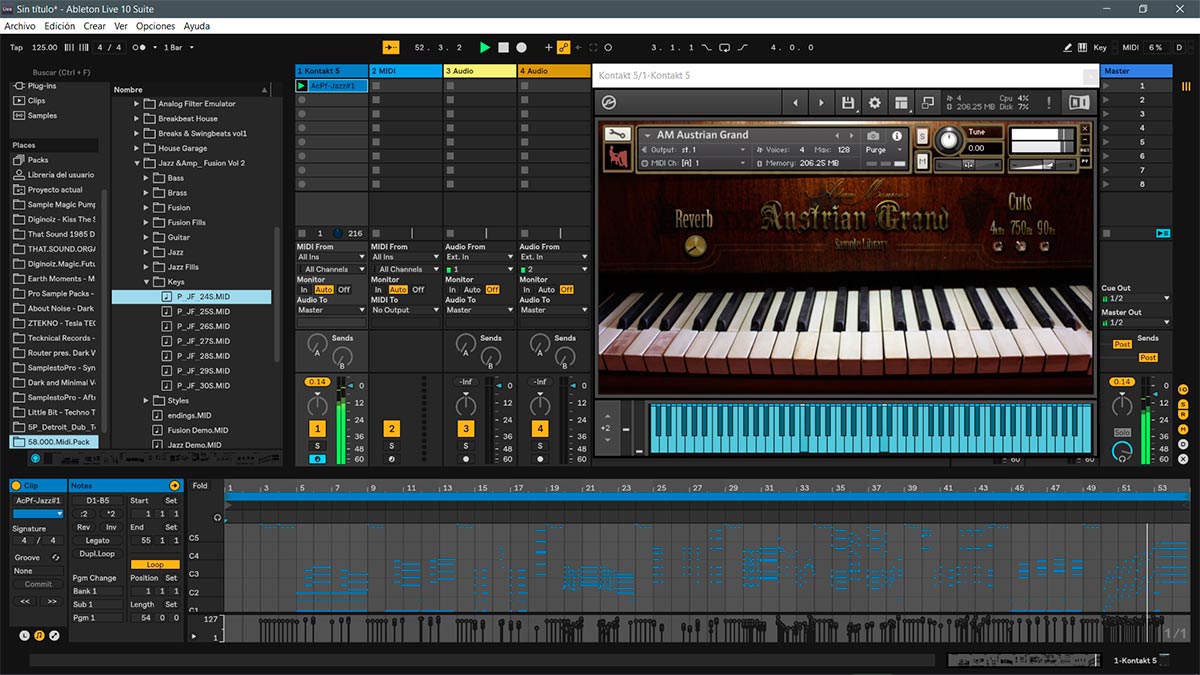Show Envelopes box icon
This screenshot has width=1200, height=675.
pos(54,635)
